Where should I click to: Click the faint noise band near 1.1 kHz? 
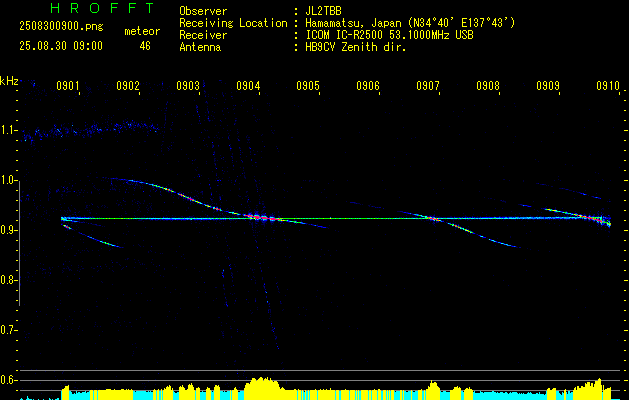click(x=91, y=129)
